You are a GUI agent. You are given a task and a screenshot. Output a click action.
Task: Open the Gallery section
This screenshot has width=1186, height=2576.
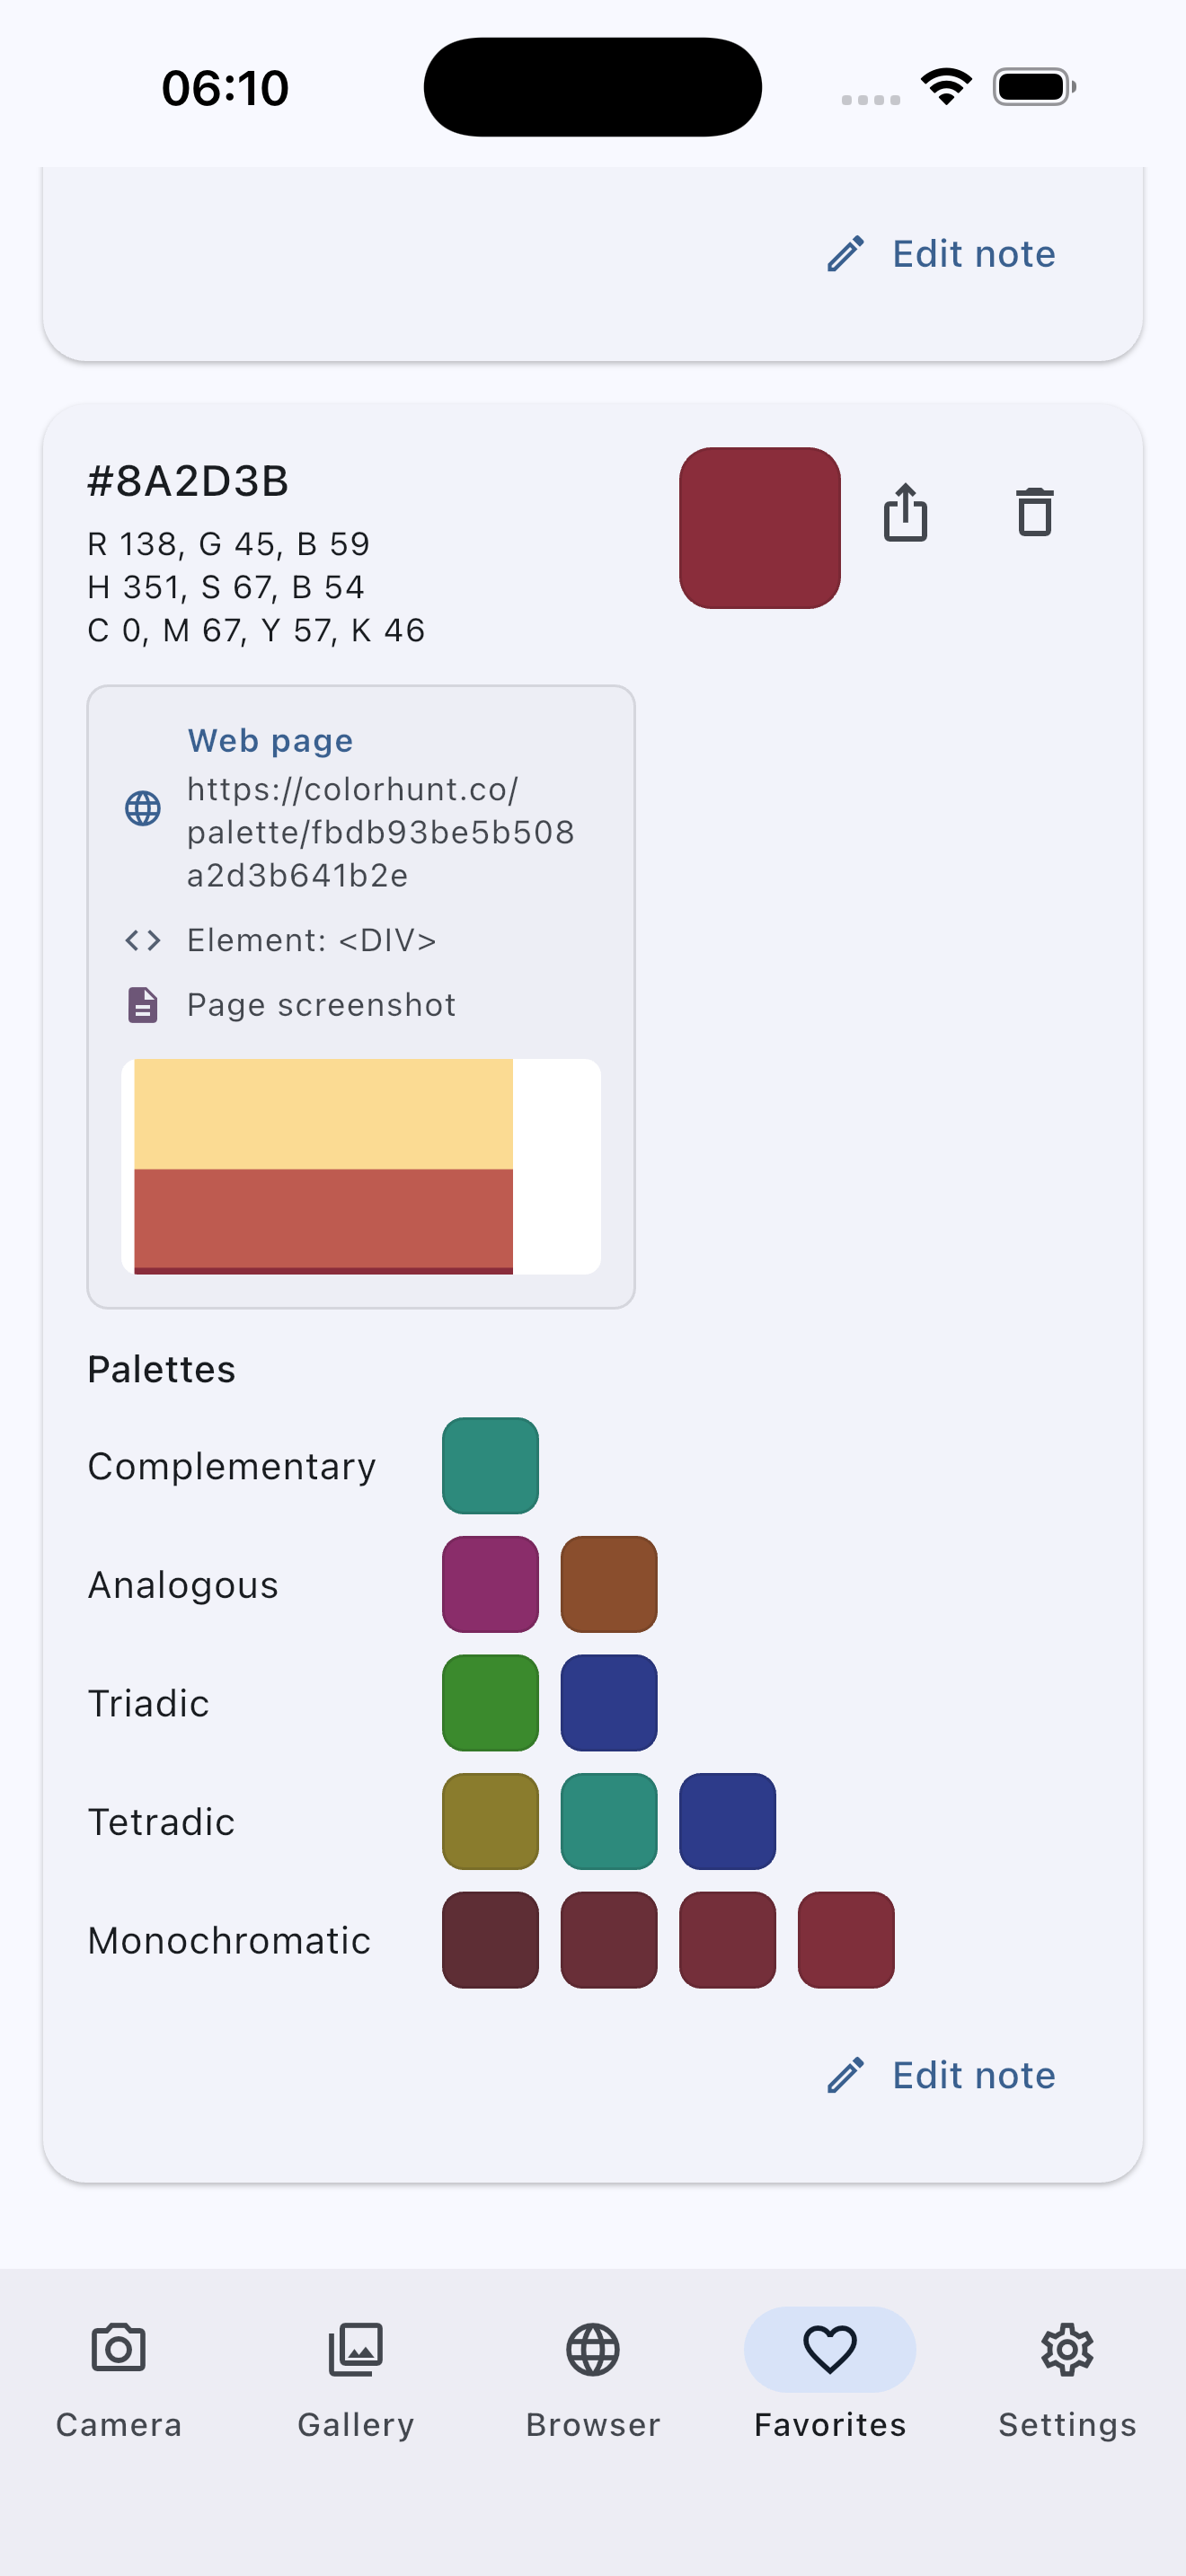point(355,2349)
